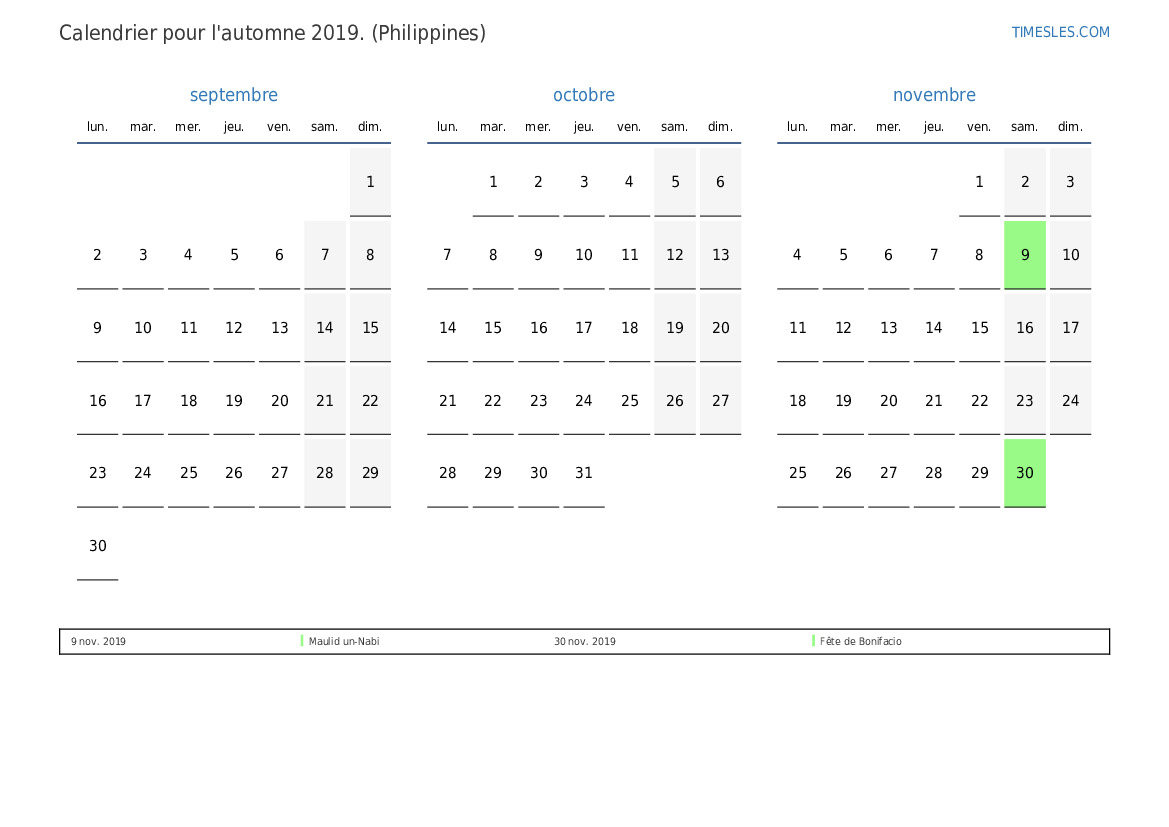Click the green marker beside Maulid un-Nabi
The width and height of the screenshot is (1169, 827).
[x=302, y=641]
